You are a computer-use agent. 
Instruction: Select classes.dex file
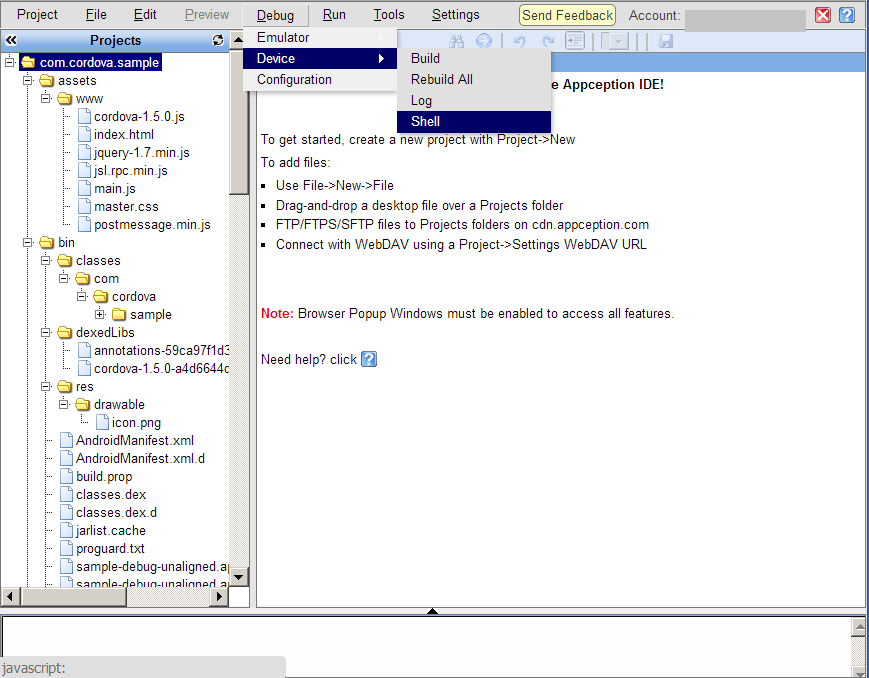point(111,495)
